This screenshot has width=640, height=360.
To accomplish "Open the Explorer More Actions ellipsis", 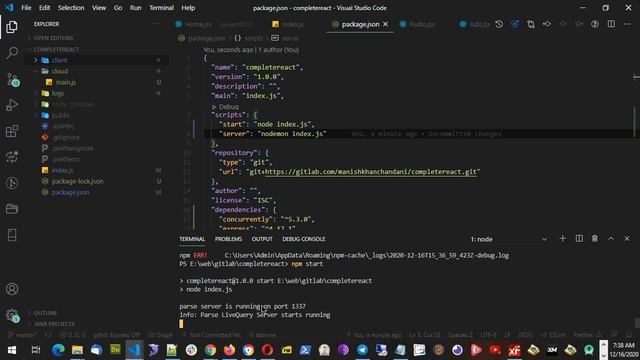I will (156, 24).
